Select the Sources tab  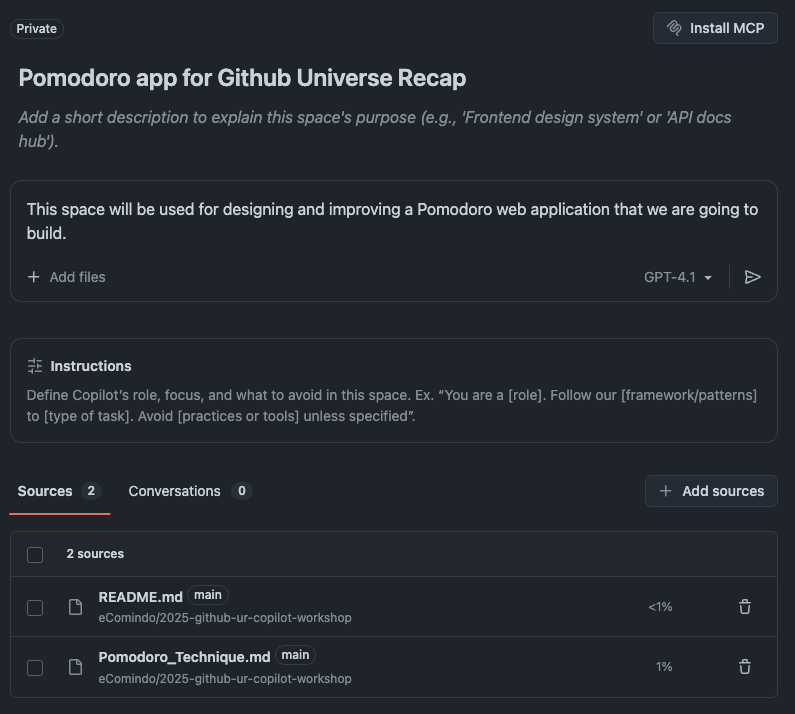45,491
